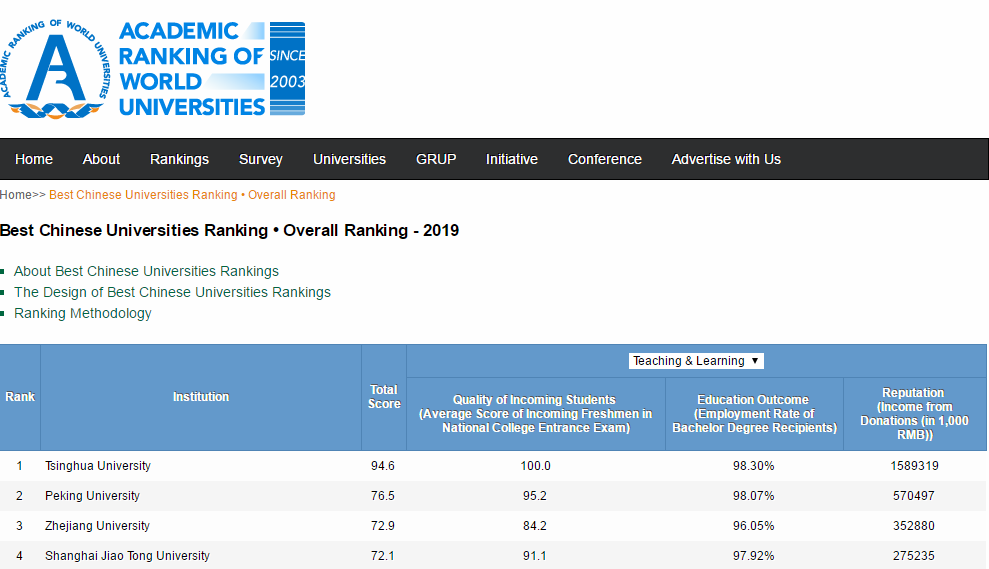989x569 pixels.
Task: Click Tsinghua University in the table
Action: [x=98, y=466]
